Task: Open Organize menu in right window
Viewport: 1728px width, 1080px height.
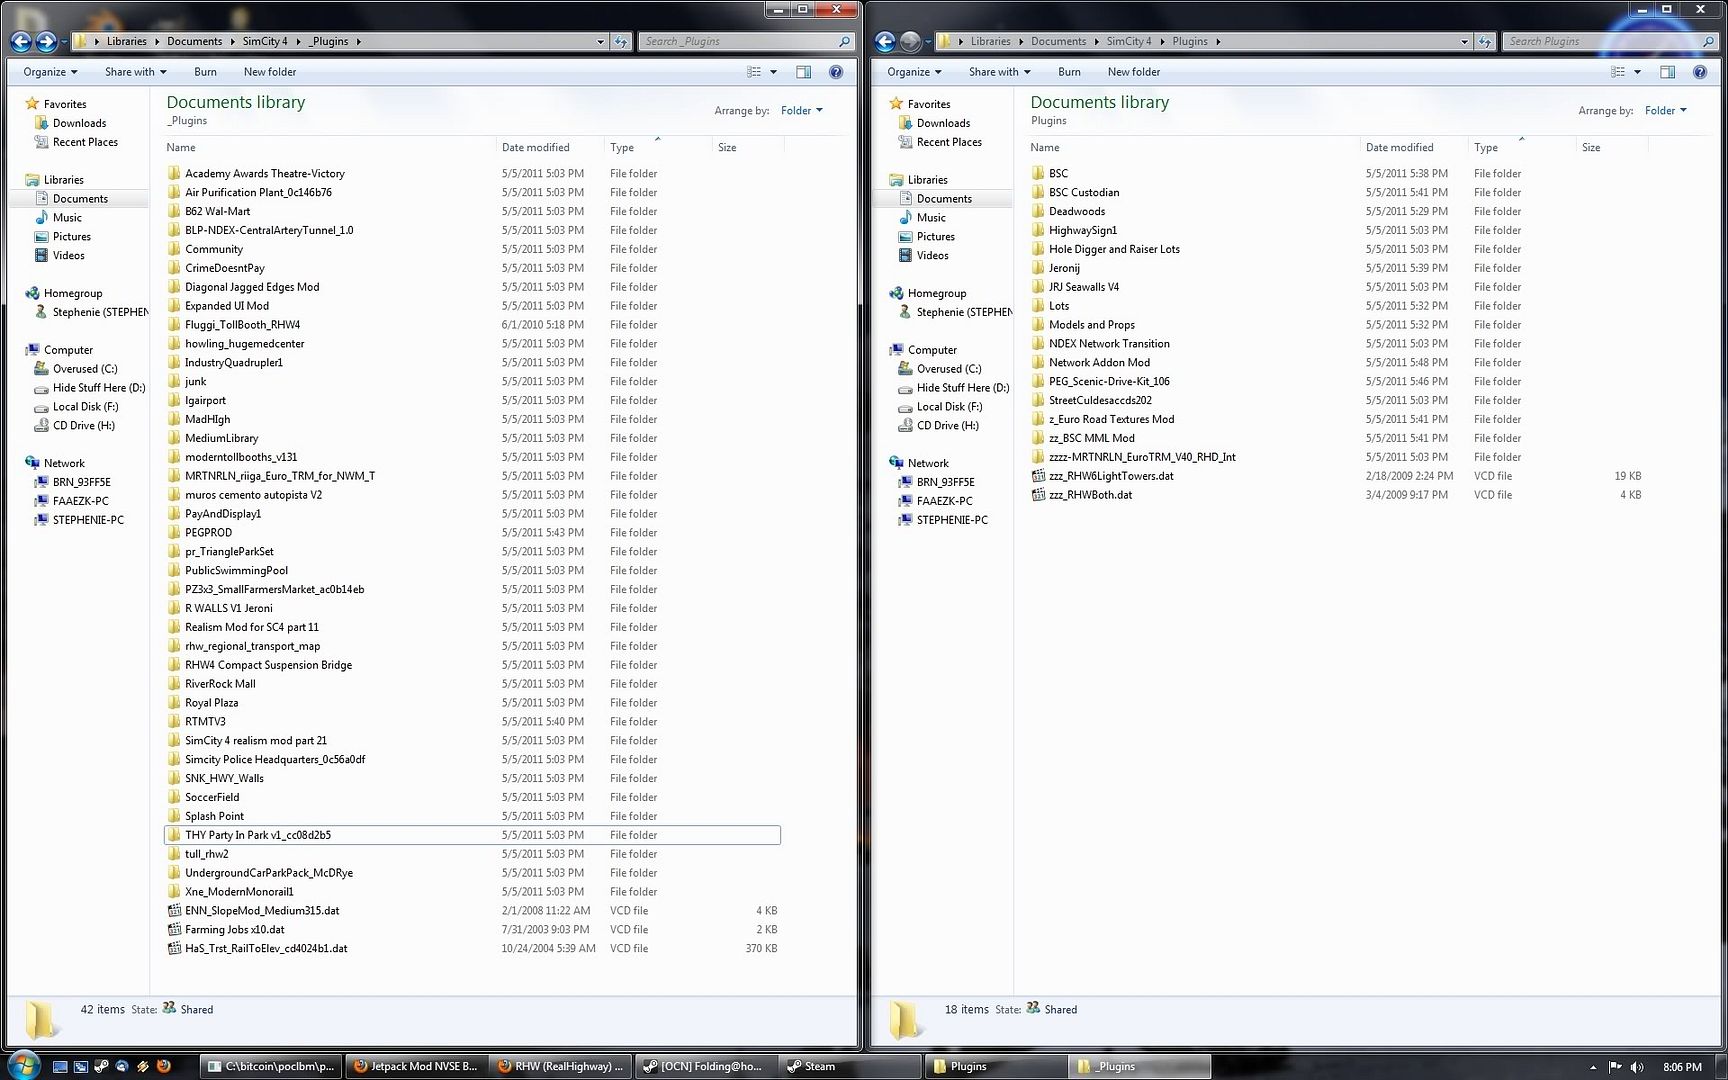Action: (914, 72)
